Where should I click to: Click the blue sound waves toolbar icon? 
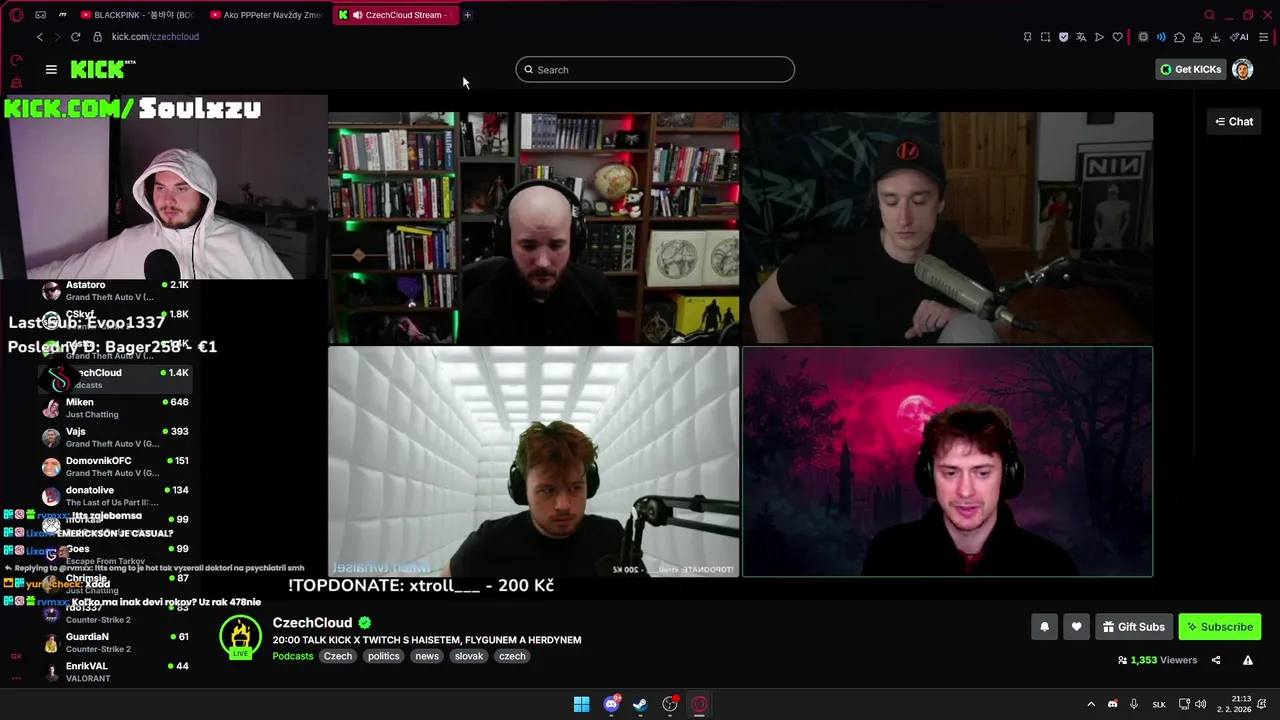(1161, 37)
